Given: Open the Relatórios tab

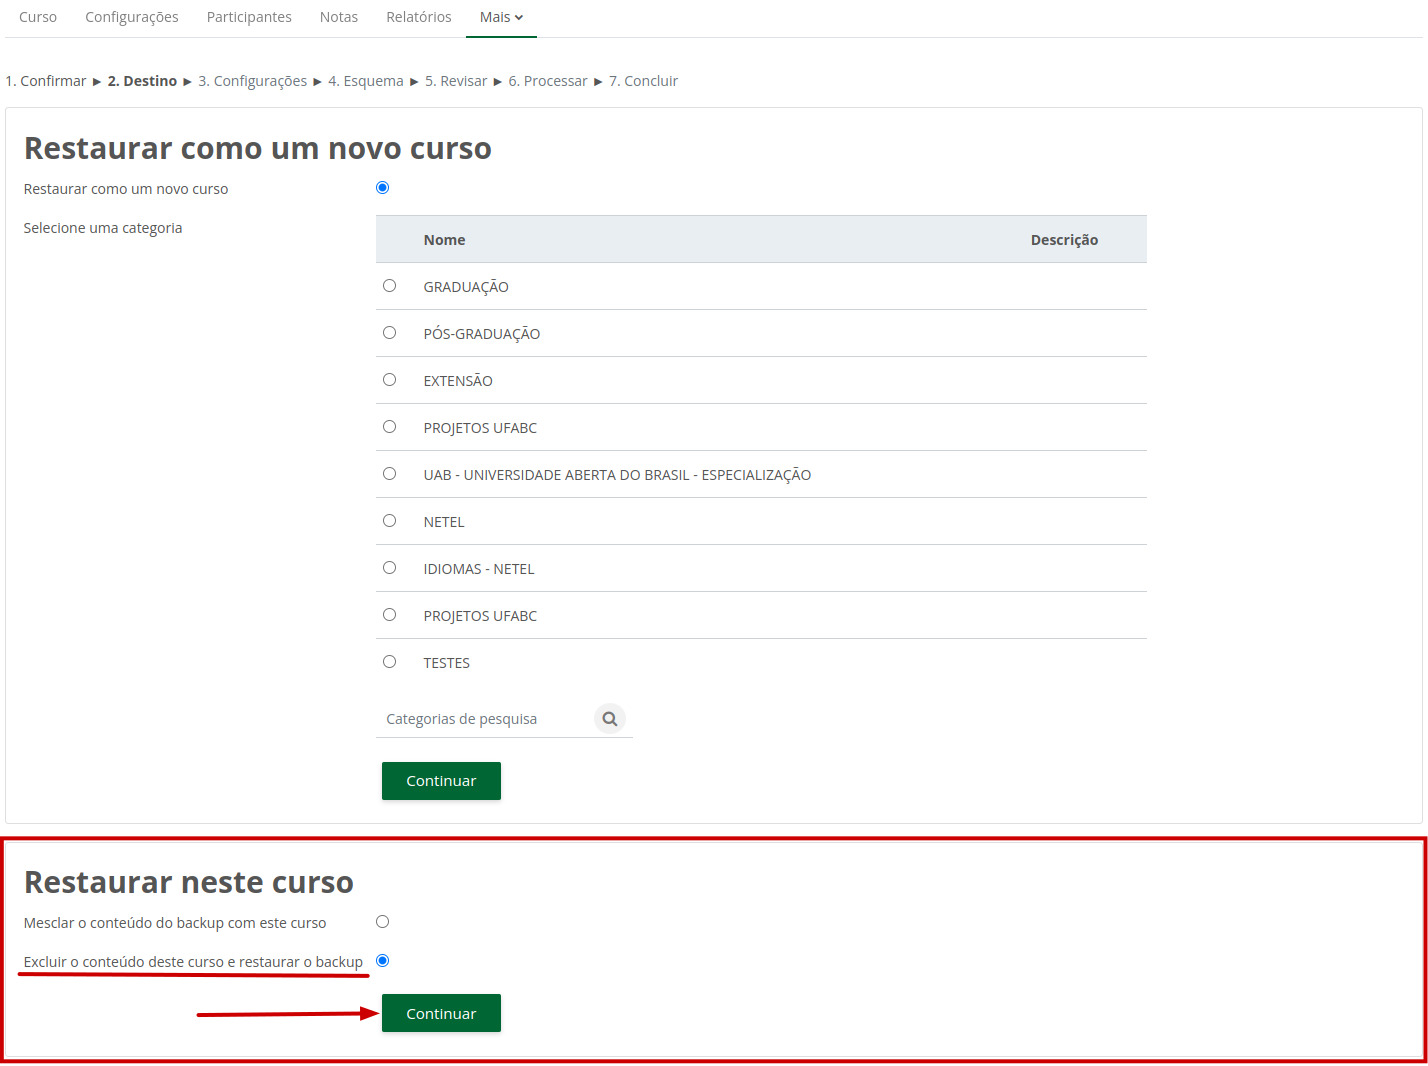Looking at the screenshot, I should pos(418,17).
